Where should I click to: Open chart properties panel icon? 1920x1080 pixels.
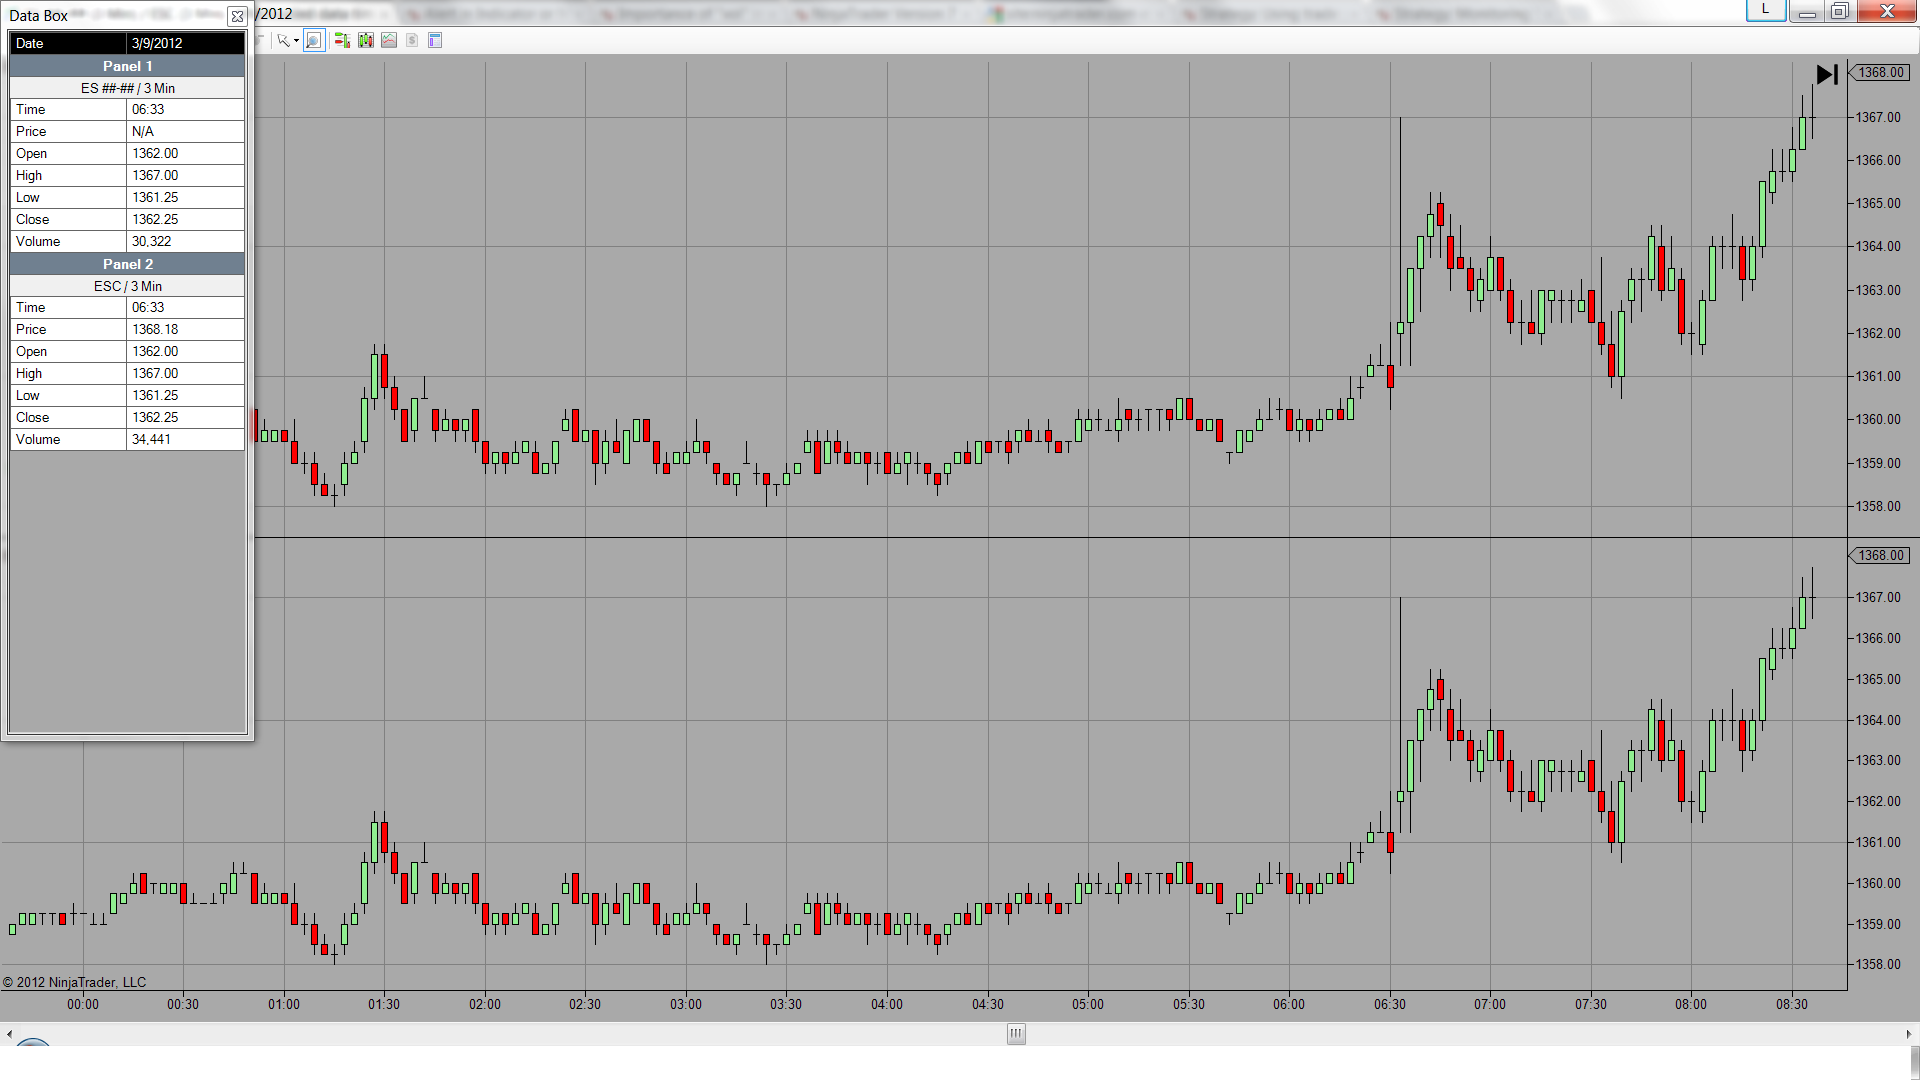(435, 41)
